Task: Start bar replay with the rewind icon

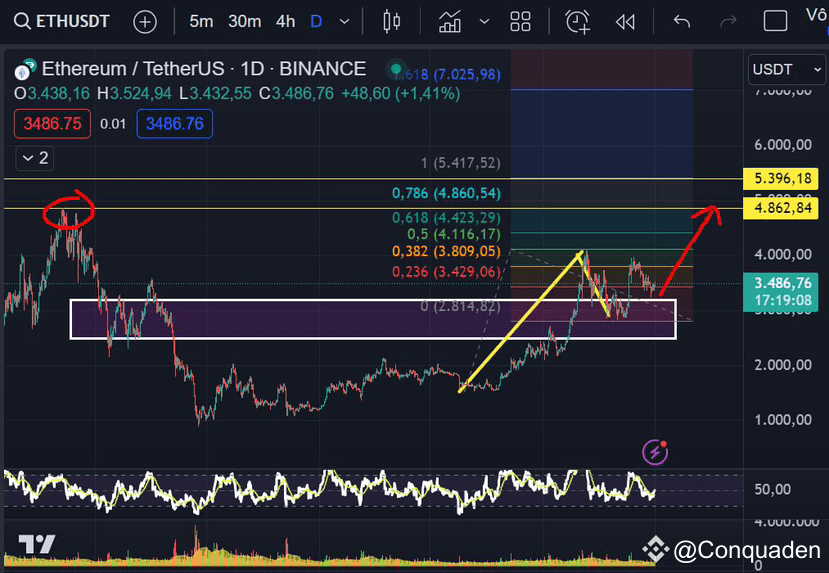Action: pos(625,22)
